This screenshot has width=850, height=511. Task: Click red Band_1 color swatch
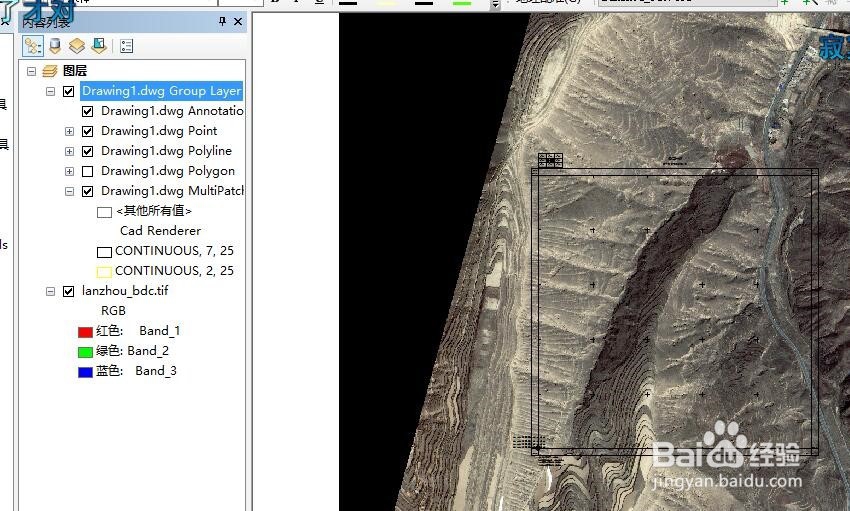coord(85,332)
